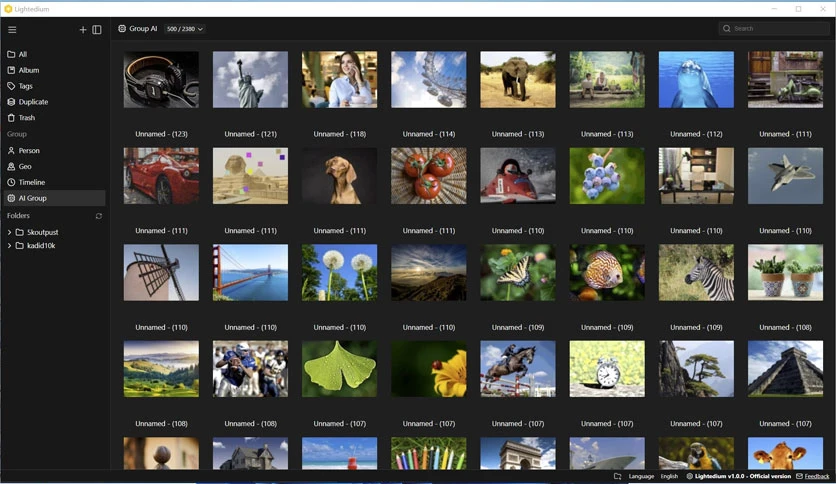Open the English language selector

(x=669, y=477)
